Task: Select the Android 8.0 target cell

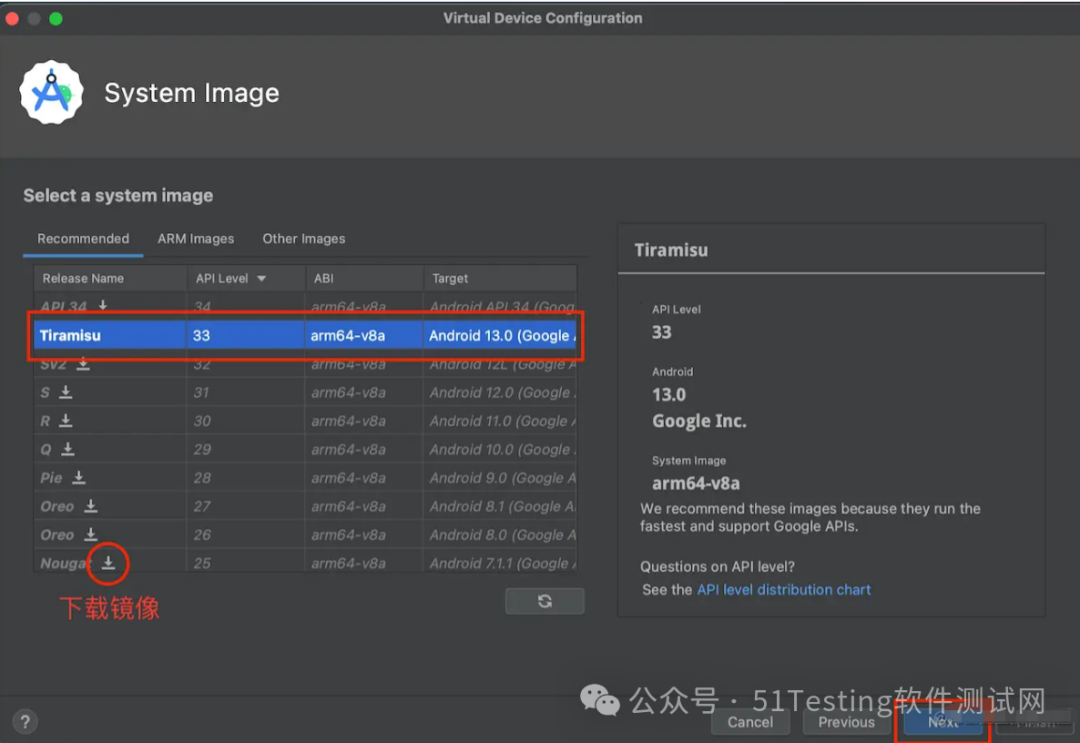Action: [500, 534]
